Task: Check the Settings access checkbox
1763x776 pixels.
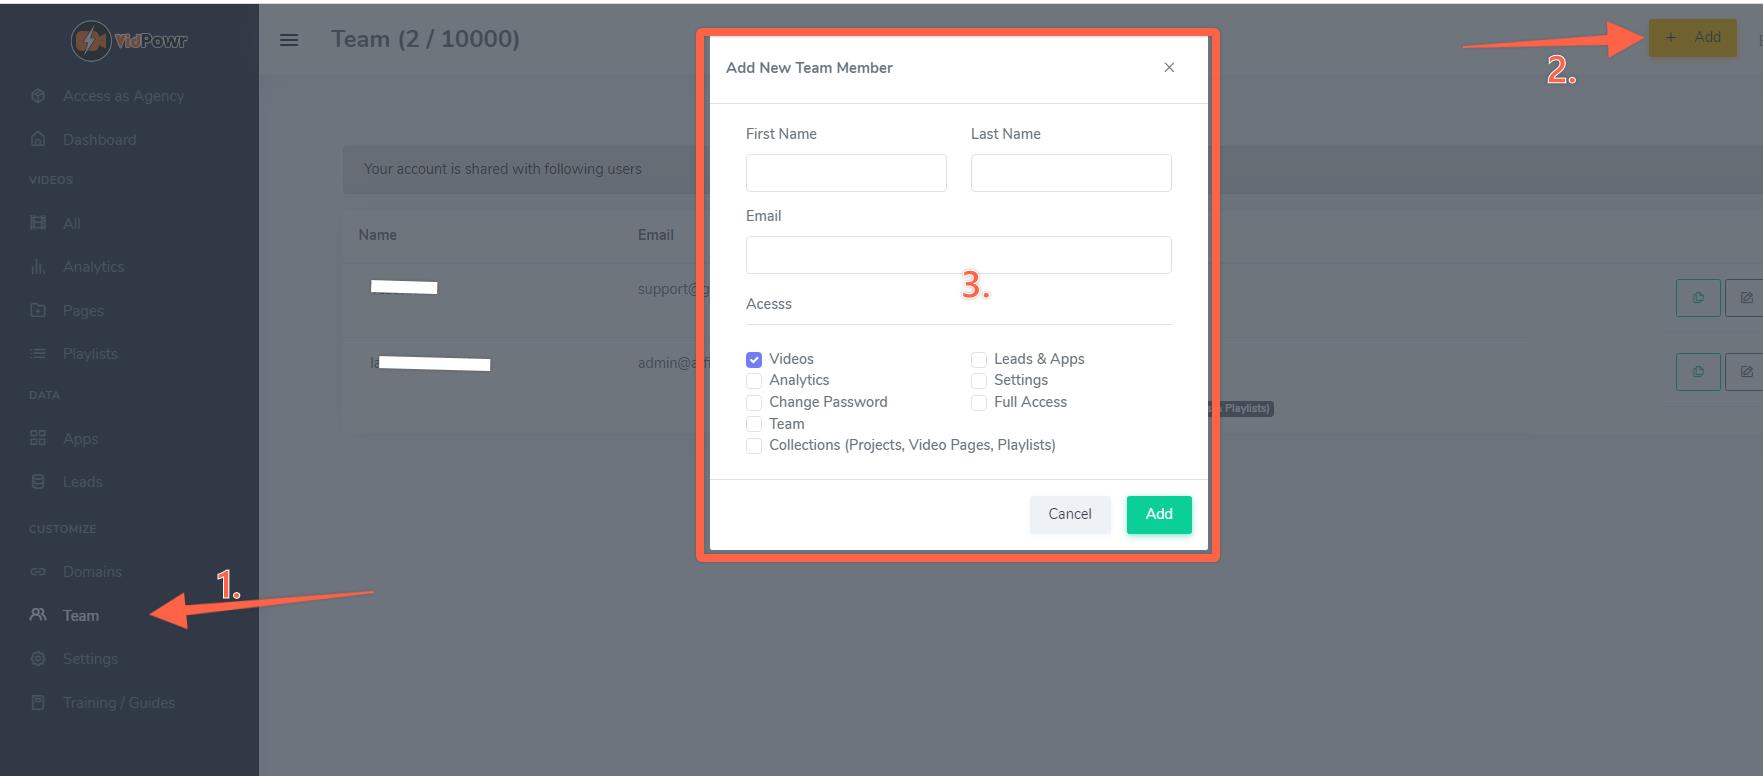Action: (979, 381)
